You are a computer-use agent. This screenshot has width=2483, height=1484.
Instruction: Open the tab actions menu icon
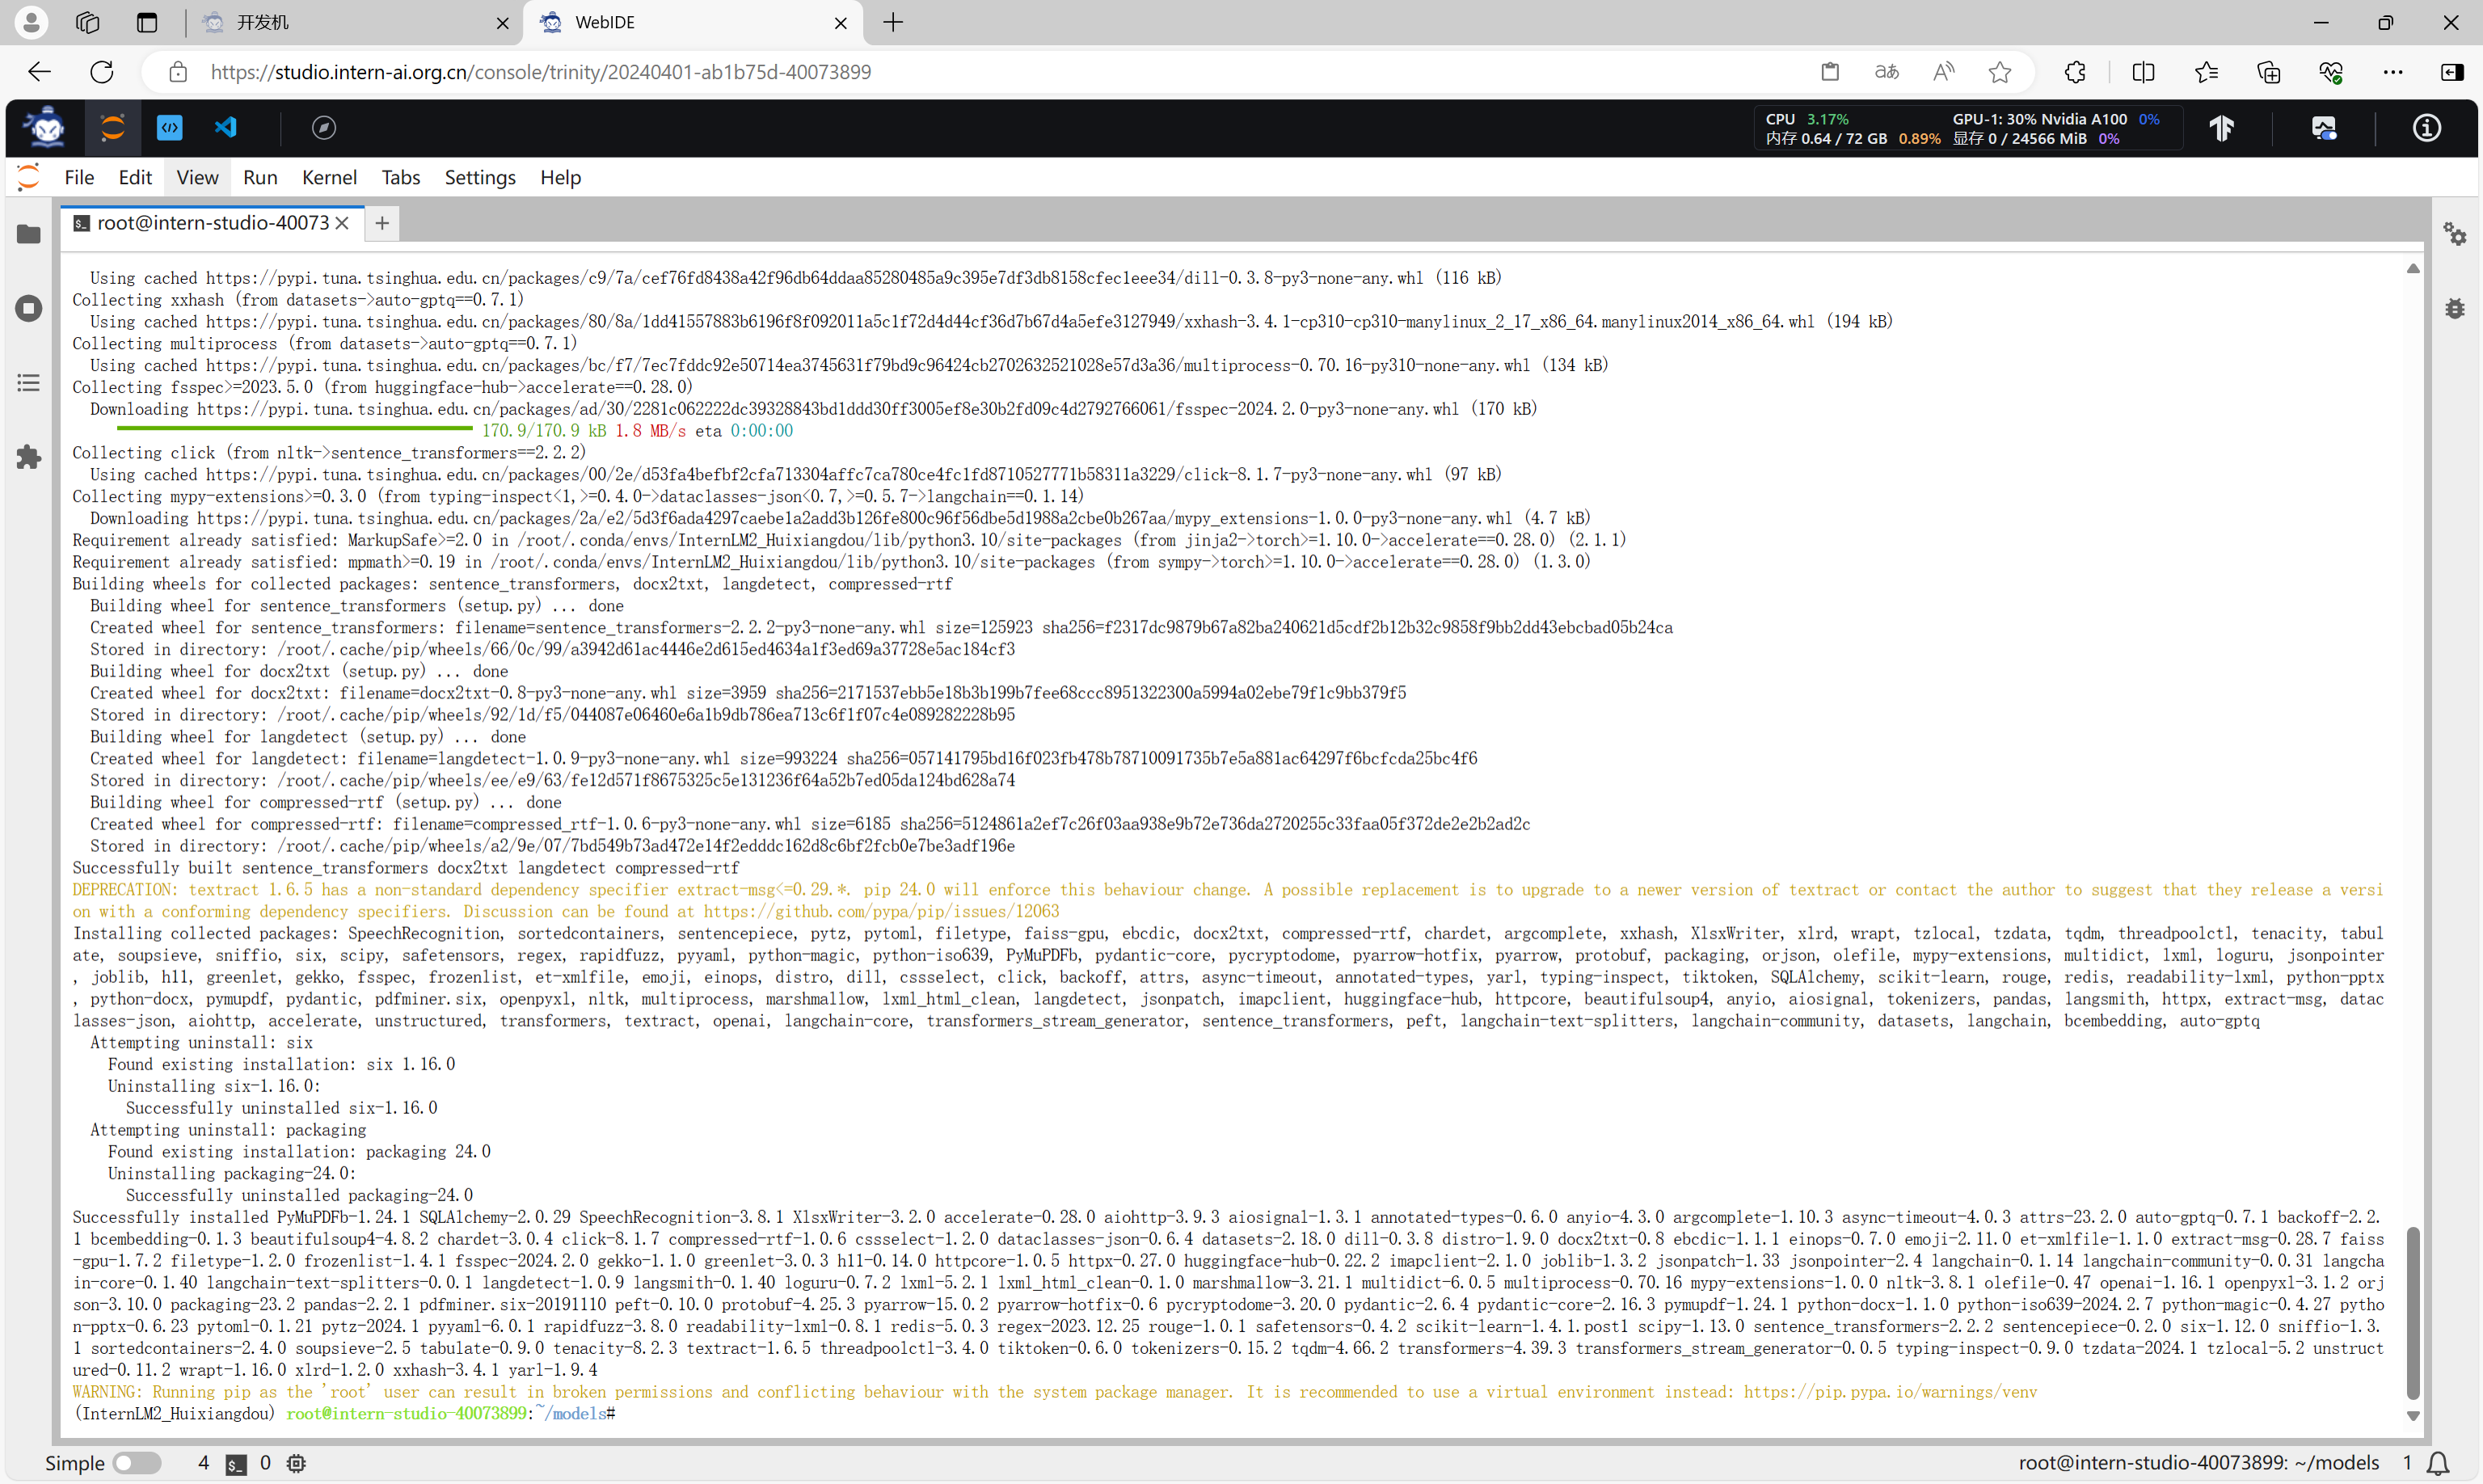[147, 22]
